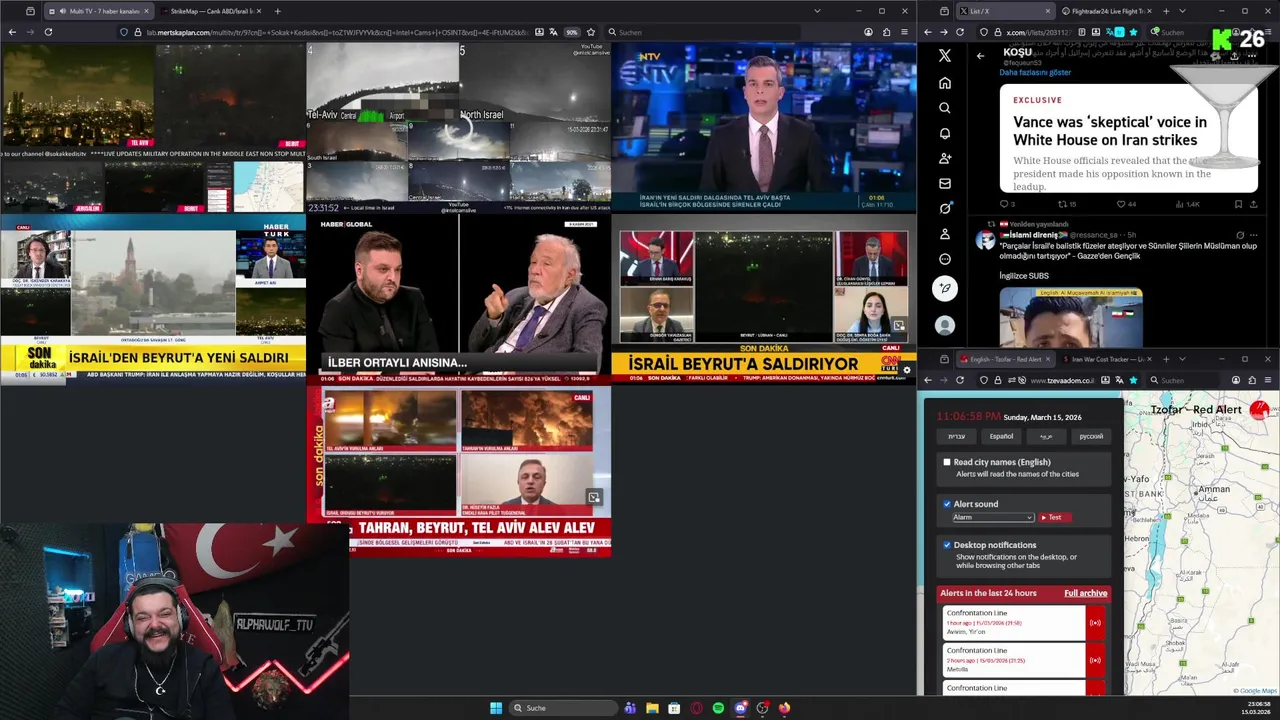Image resolution: width=1280 pixels, height=720 pixels.
Task: Switch to Multi TV tab
Action: coord(98,11)
